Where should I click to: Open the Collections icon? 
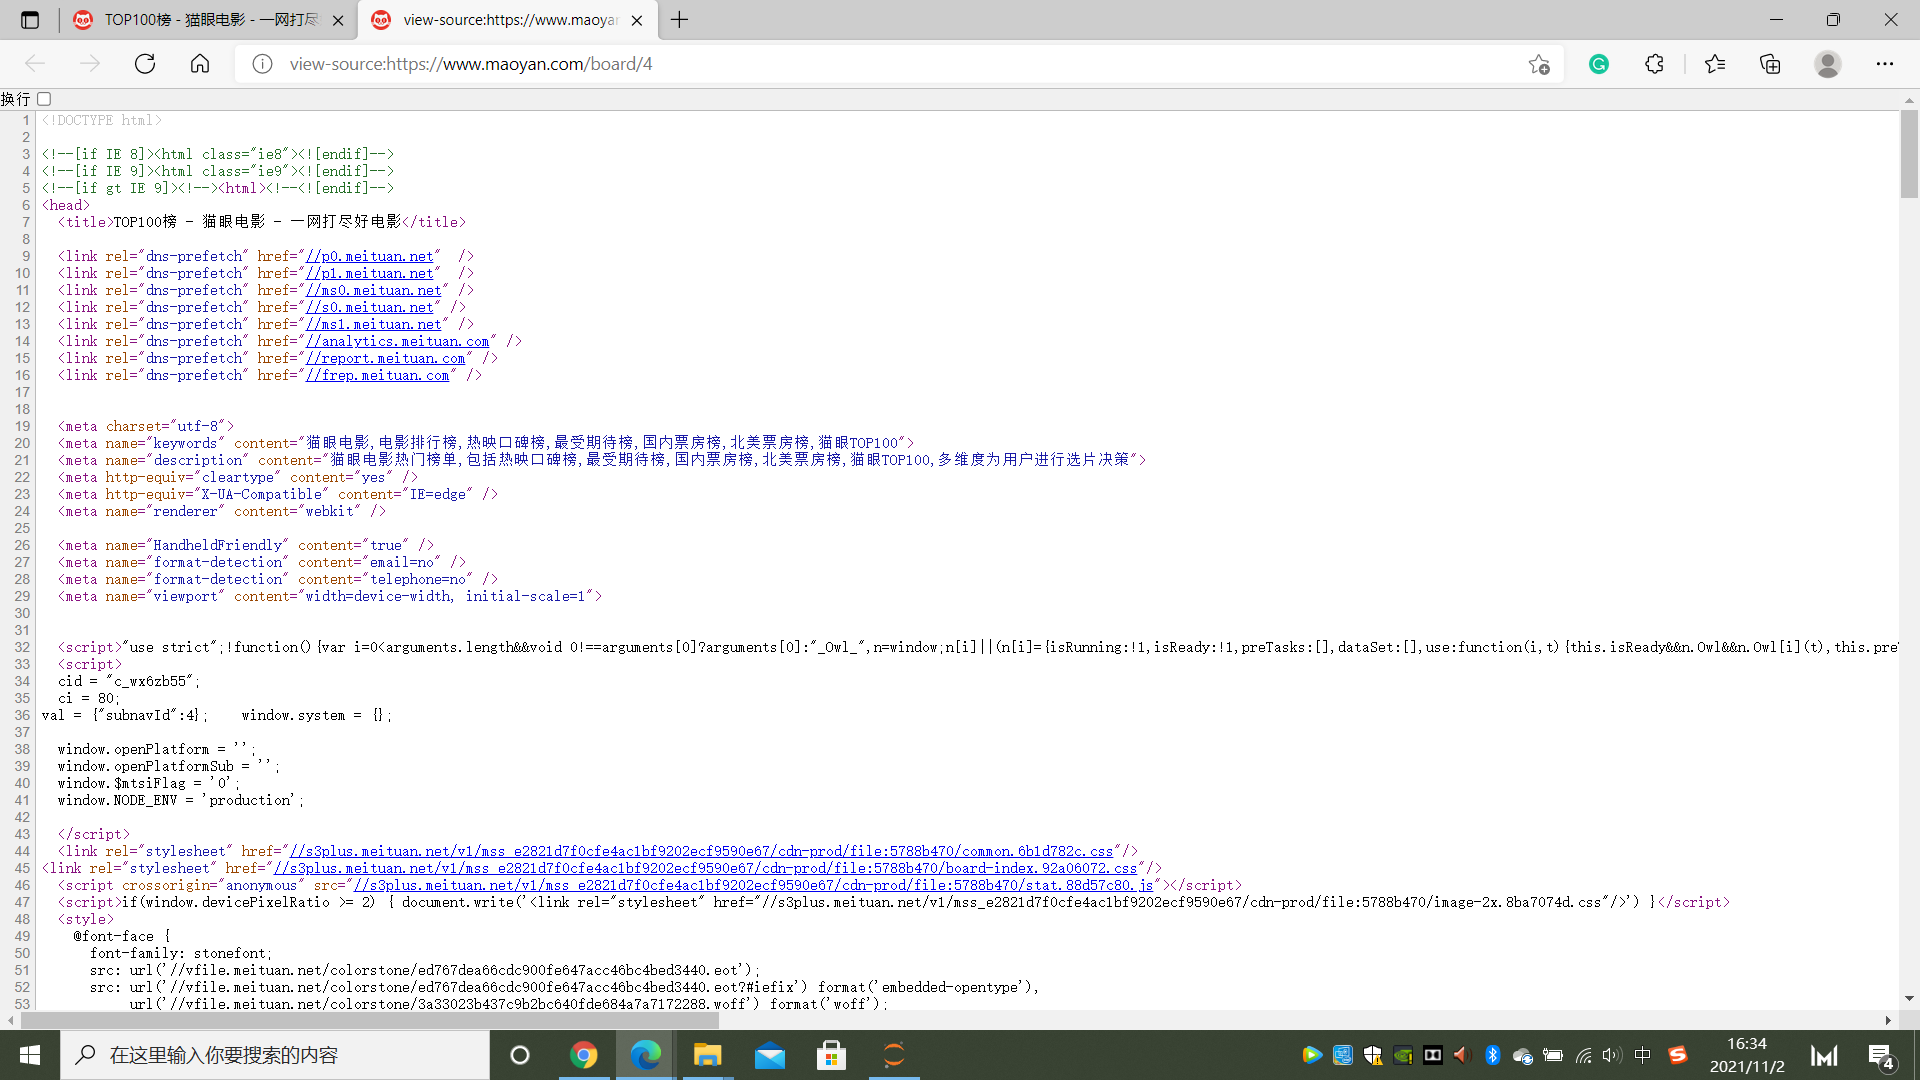(1770, 64)
